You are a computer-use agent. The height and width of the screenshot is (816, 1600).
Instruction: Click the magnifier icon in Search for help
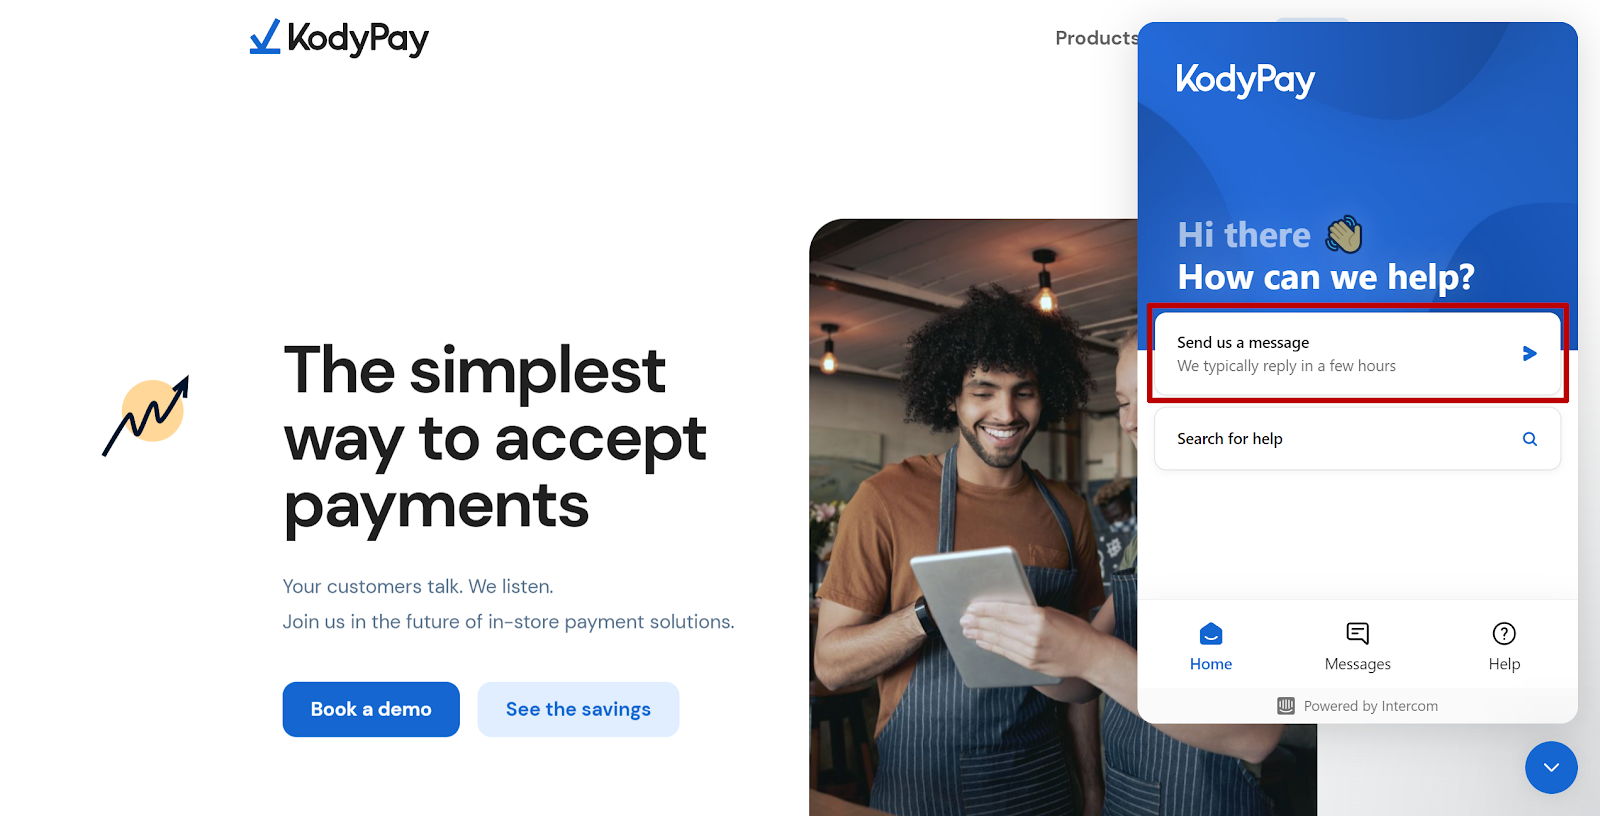coord(1529,439)
